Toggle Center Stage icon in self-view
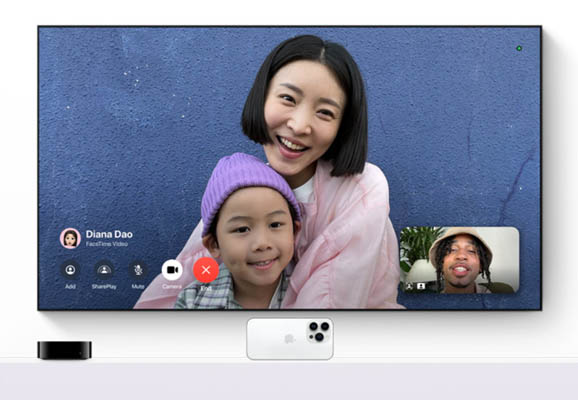Viewport: 578px width, 400px height. [x=409, y=286]
